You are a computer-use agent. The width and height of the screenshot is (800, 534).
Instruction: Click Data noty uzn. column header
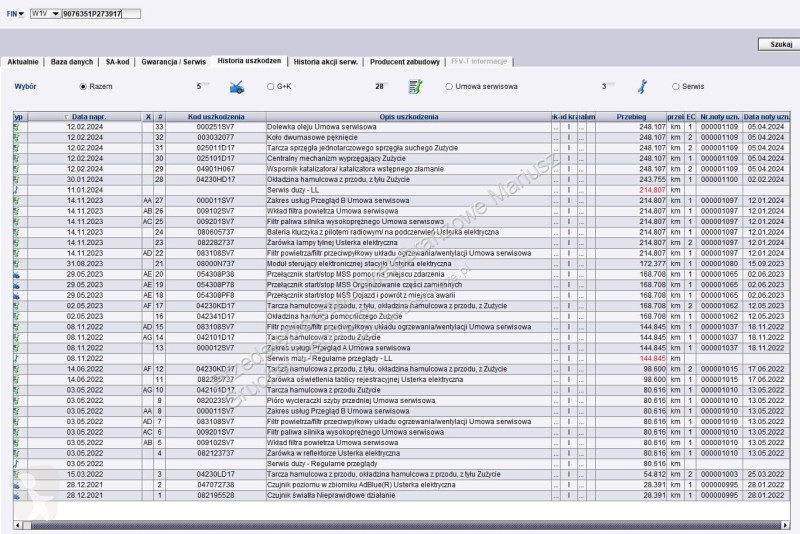tap(766, 117)
